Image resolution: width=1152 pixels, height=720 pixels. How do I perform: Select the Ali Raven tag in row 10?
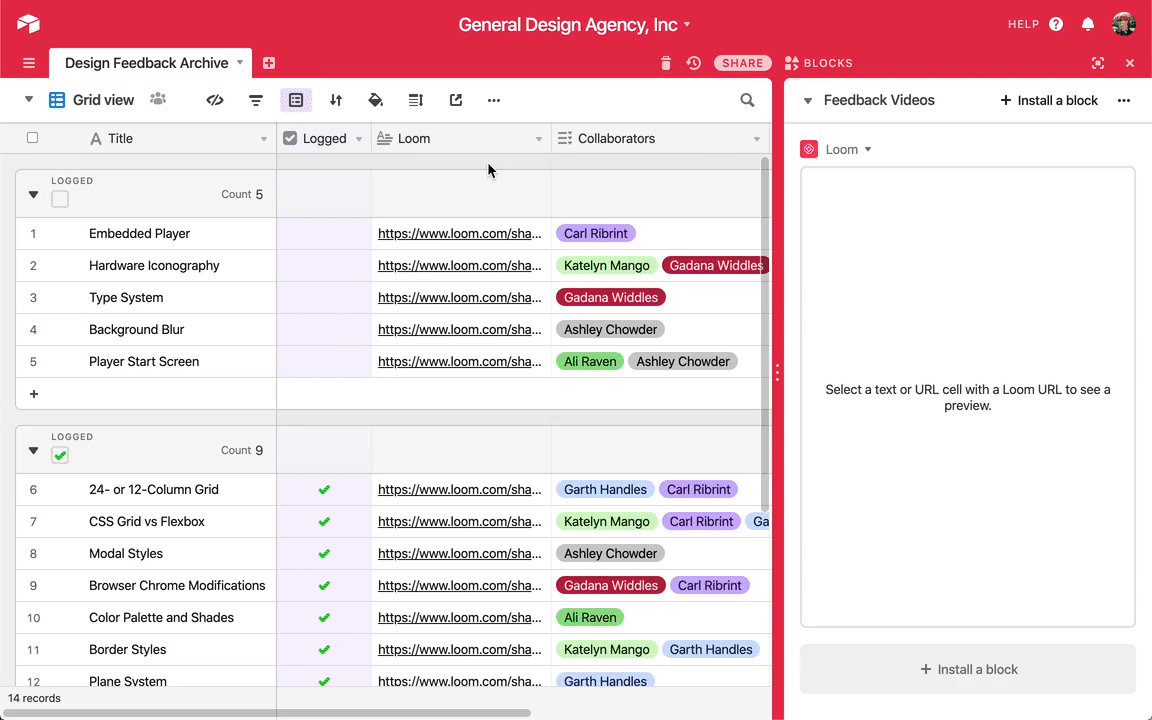[590, 618]
